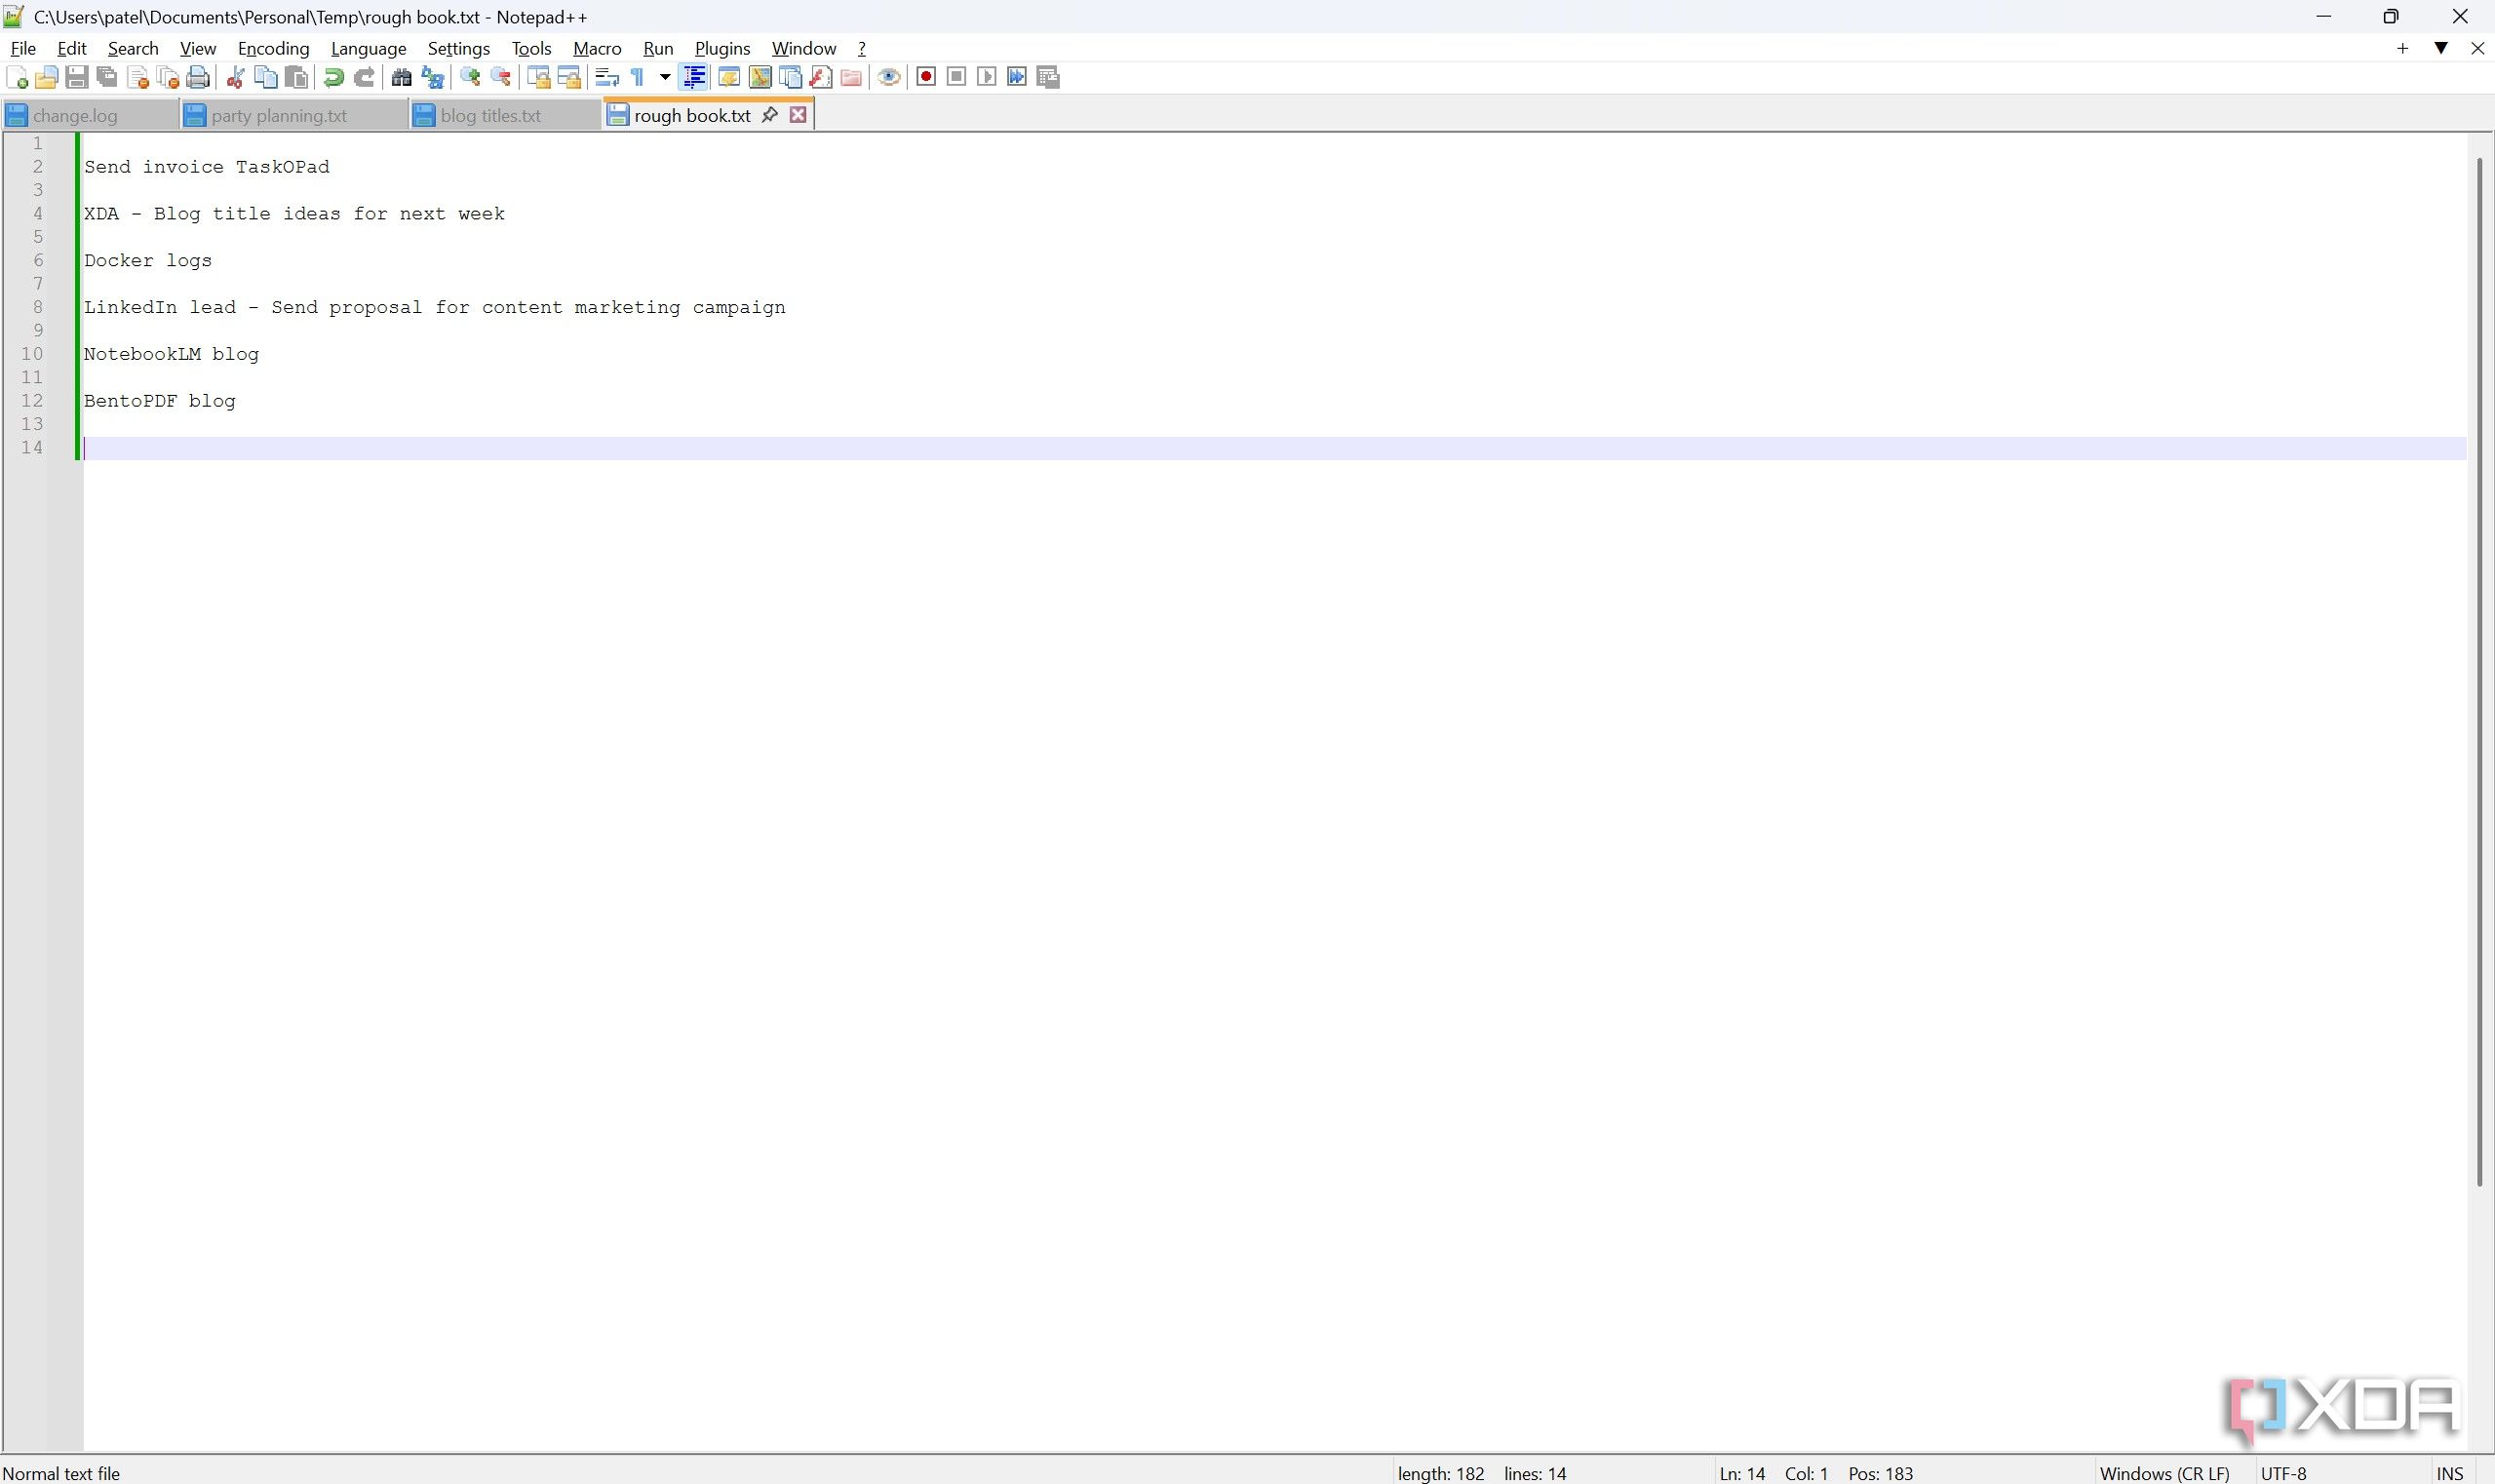Pin the rough book.txt tab
2495x1484 pixels.
769,114
